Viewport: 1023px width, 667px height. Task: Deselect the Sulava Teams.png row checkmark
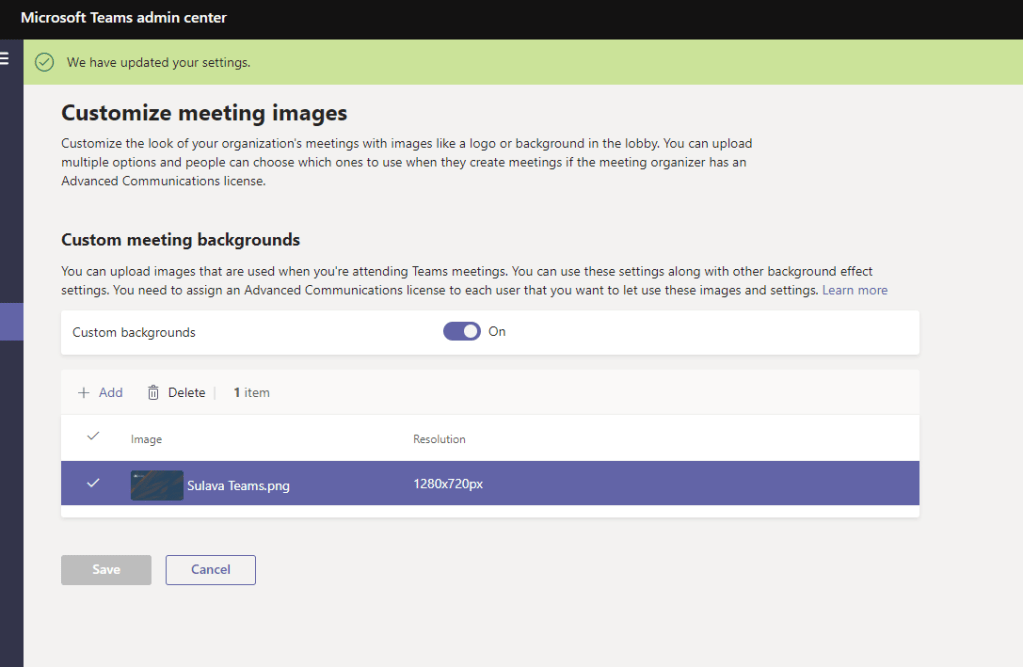[x=93, y=483]
